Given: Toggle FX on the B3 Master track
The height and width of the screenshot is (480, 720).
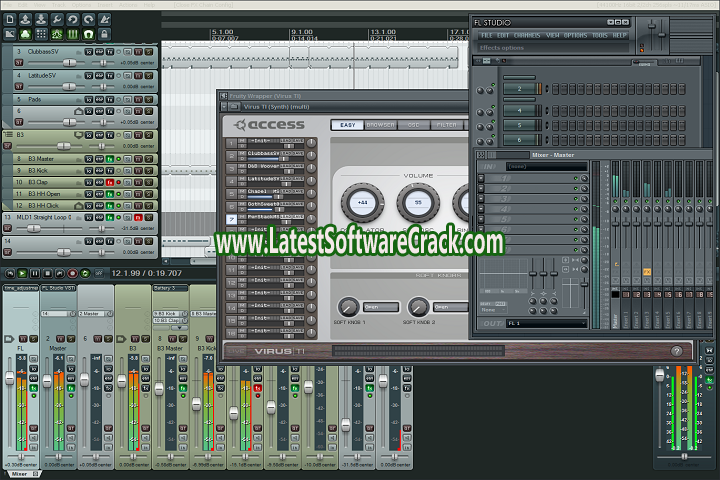Looking at the screenshot, I should click(110, 159).
